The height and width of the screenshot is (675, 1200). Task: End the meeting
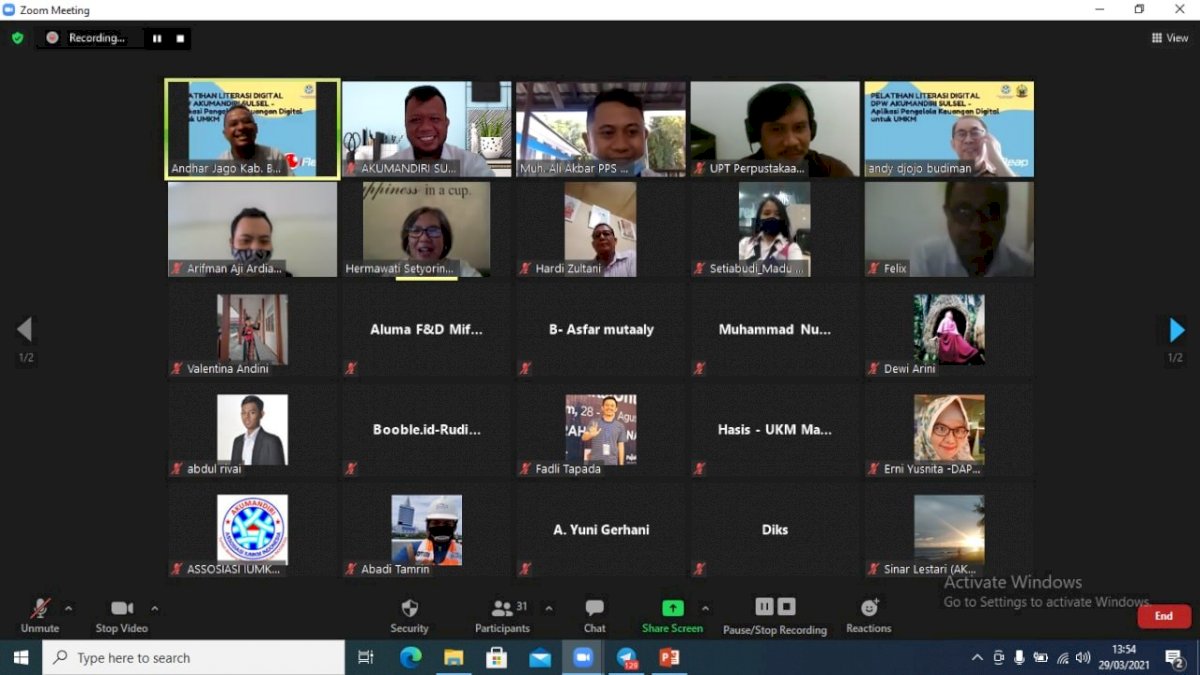1163,616
